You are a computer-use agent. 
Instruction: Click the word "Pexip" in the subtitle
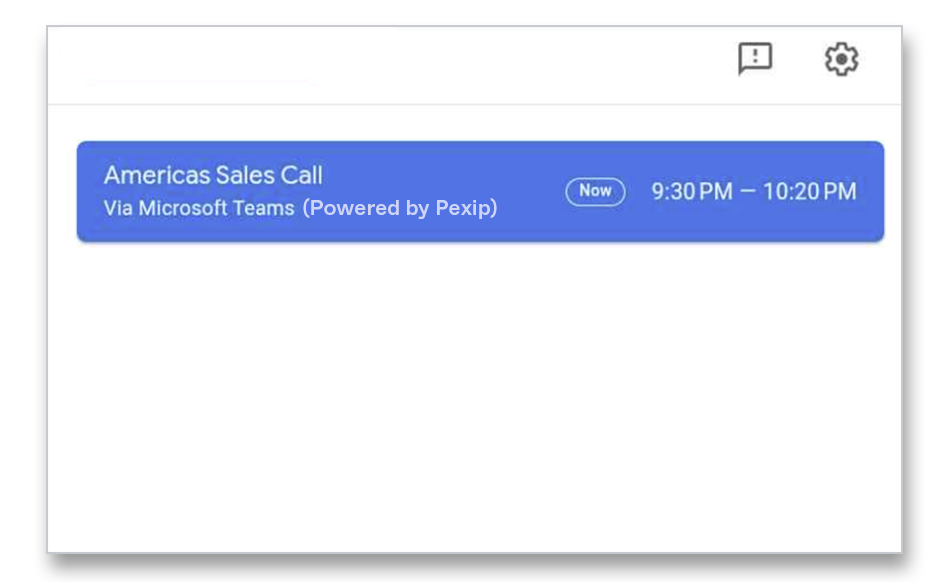click(463, 208)
